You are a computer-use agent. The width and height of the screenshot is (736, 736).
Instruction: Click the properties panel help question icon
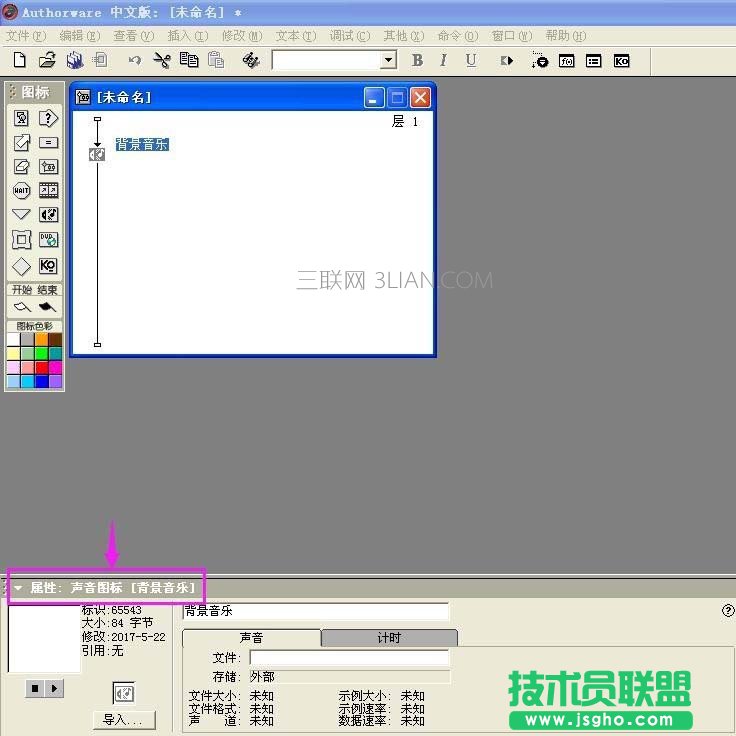pos(728,611)
